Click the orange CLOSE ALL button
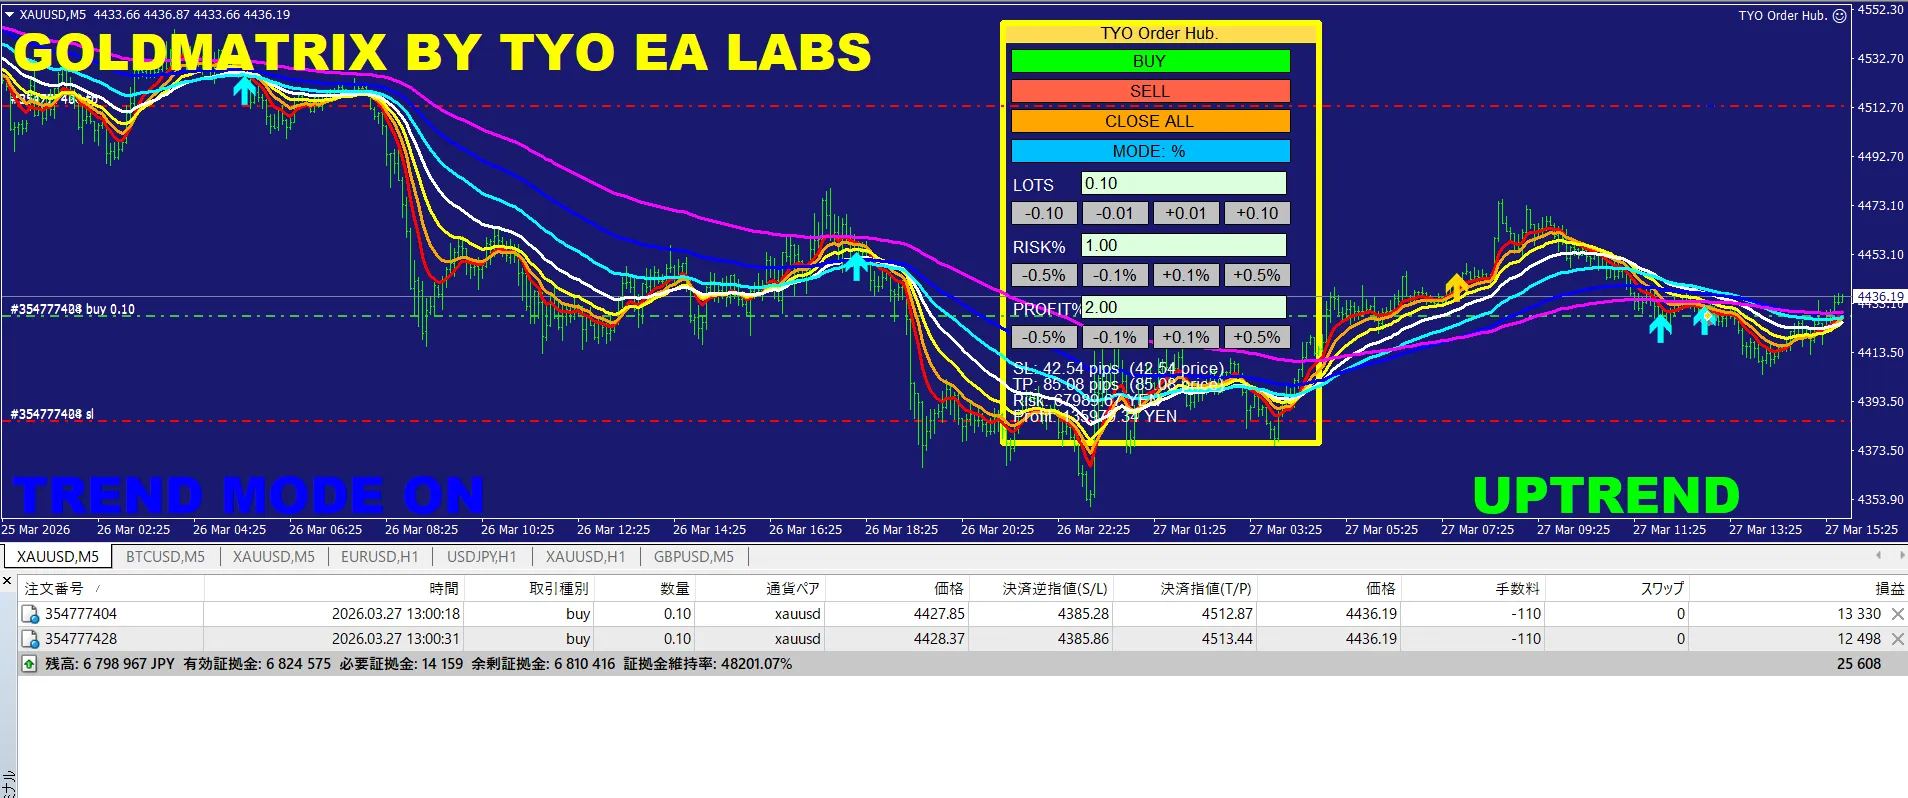Viewport: 1908px width, 798px height. 1150,121
